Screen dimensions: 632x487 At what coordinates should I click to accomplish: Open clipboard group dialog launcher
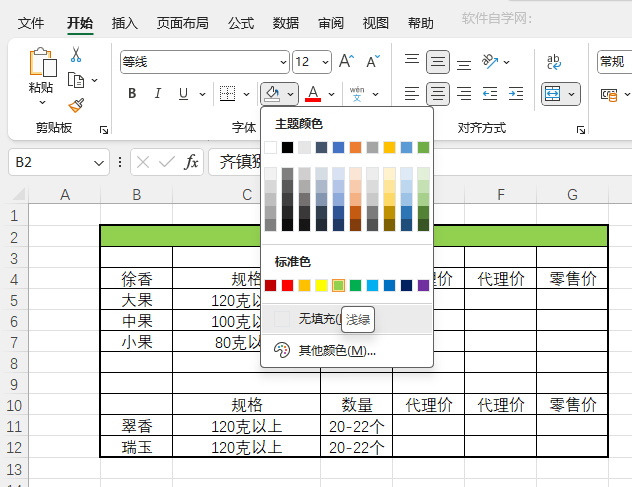(104, 130)
